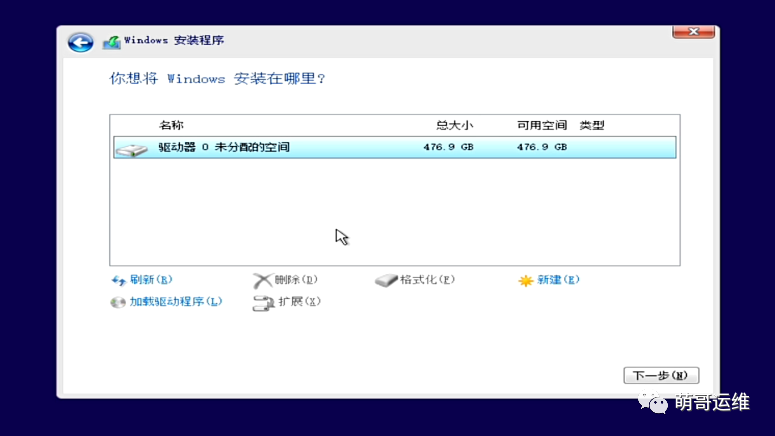Click the extend partition icon

(x=263, y=303)
